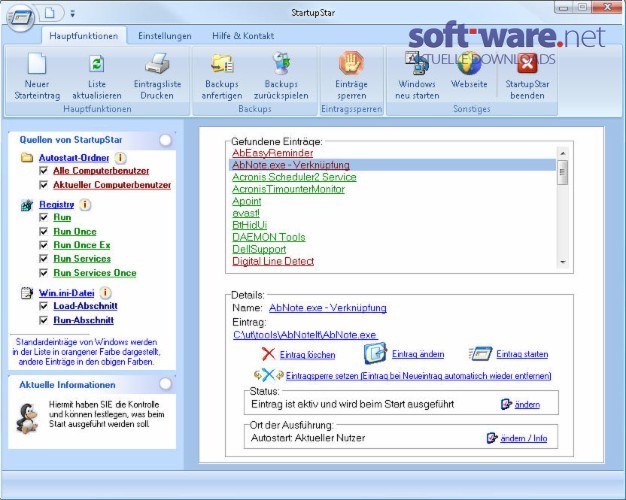
Task: Click the Win.ini-Datei heading link
Action: click(66, 293)
